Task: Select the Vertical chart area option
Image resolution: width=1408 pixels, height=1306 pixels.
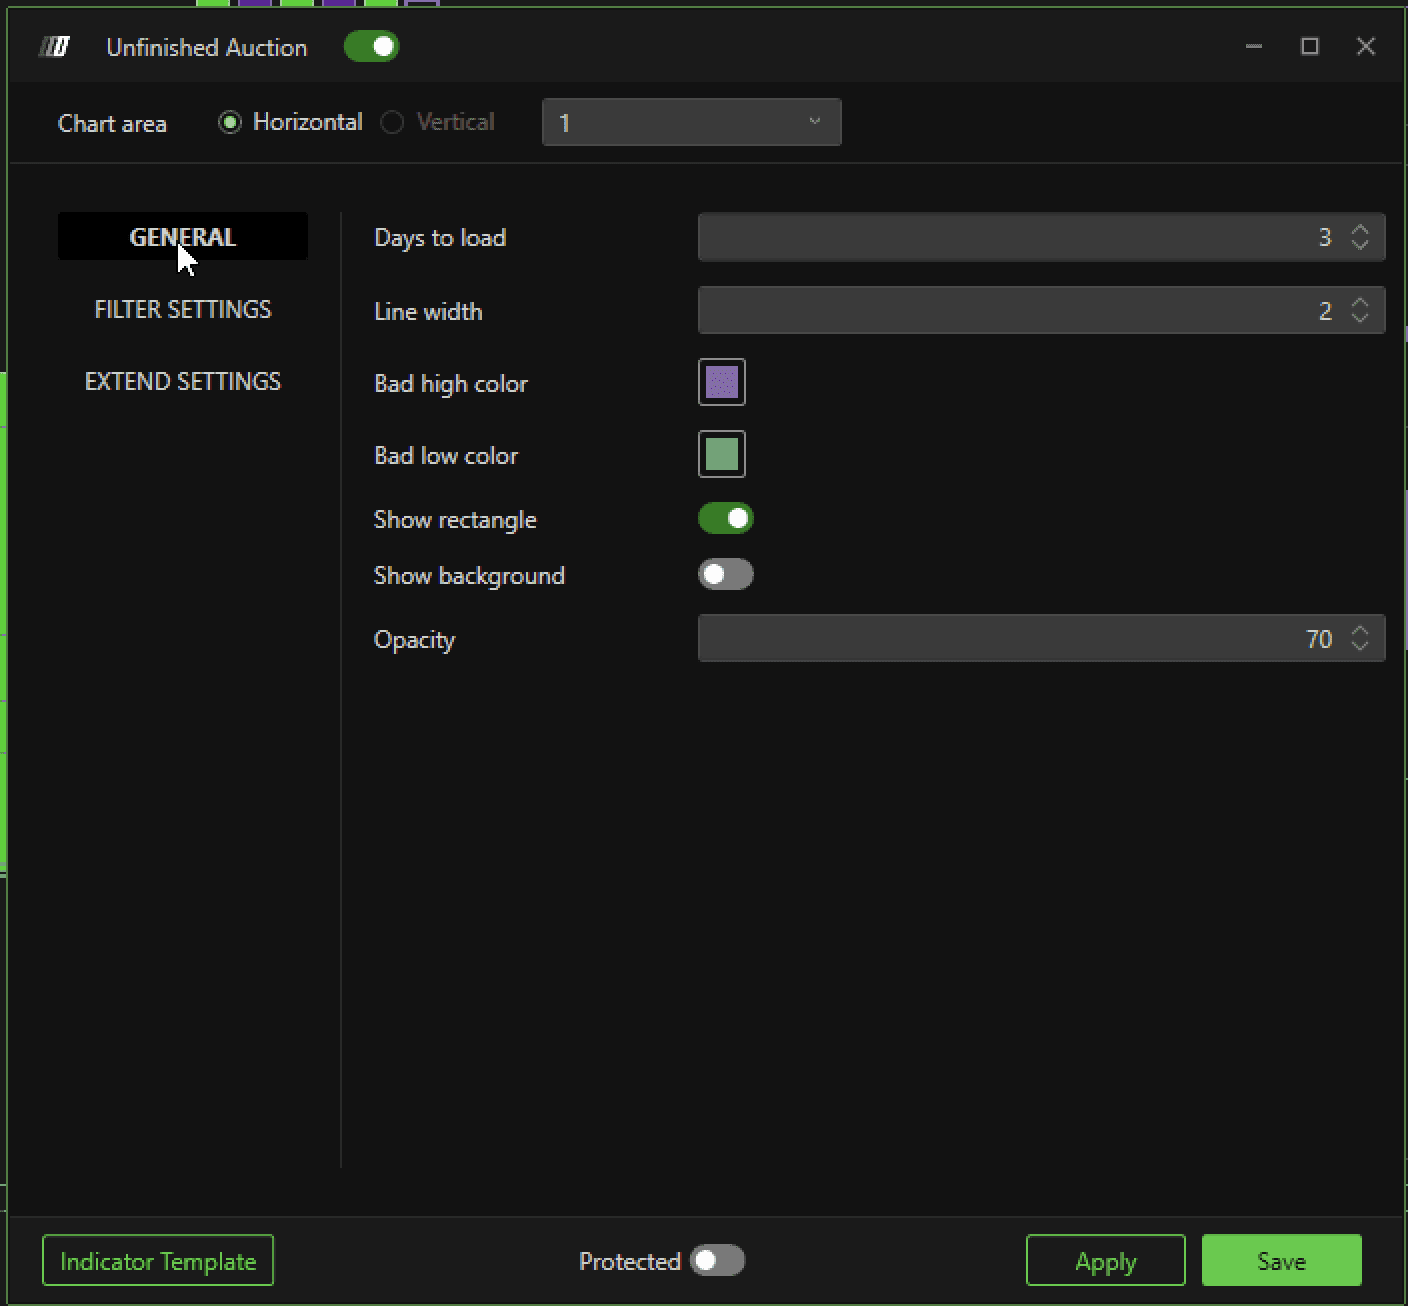Action: [x=438, y=122]
